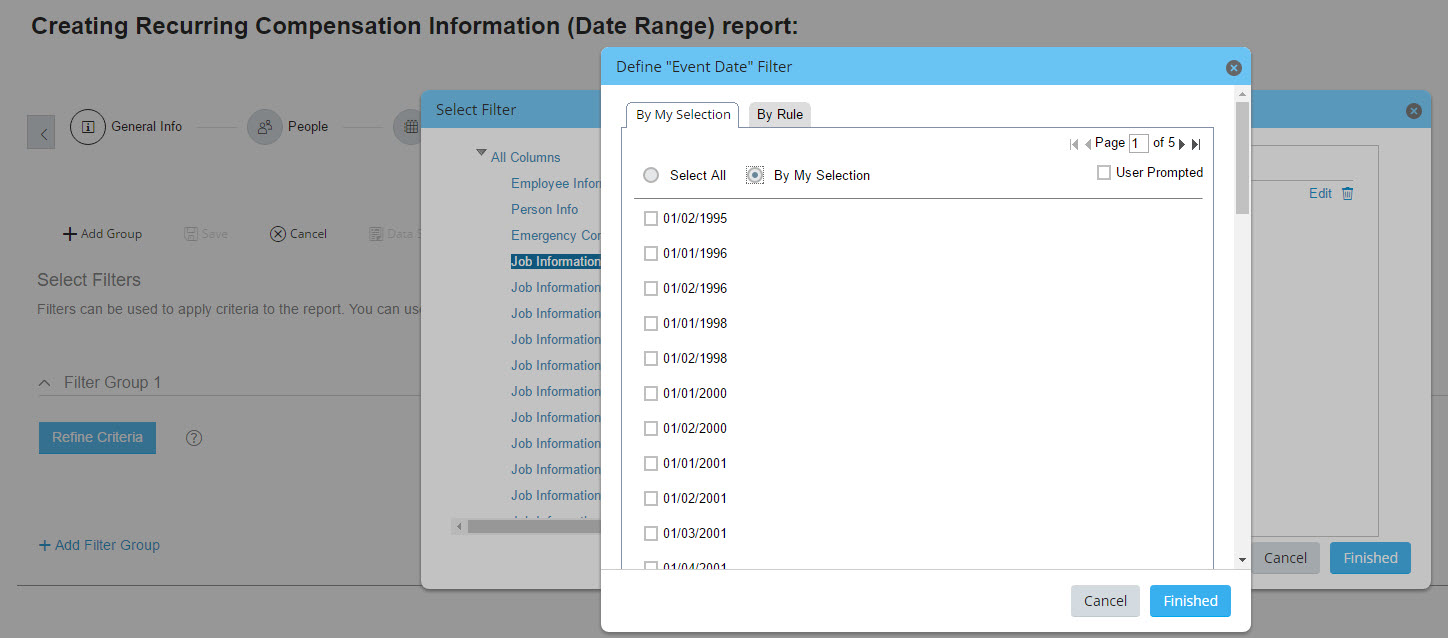Go to first page of date list
Image resolution: width=1448 pixels, height=638 pixels.
1074,144
